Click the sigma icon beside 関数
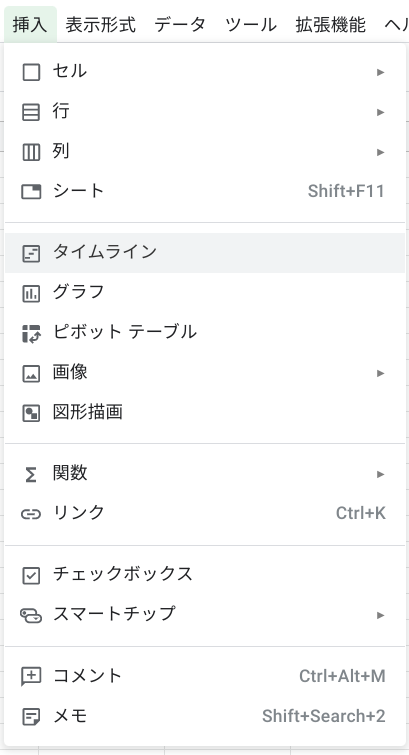The height and width of the screenshot is (755, 409). [31, 475]
